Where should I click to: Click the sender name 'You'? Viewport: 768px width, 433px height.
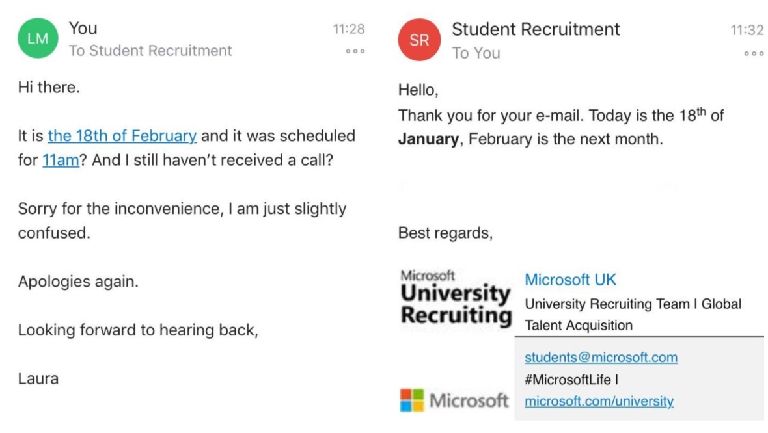[83, 28]
